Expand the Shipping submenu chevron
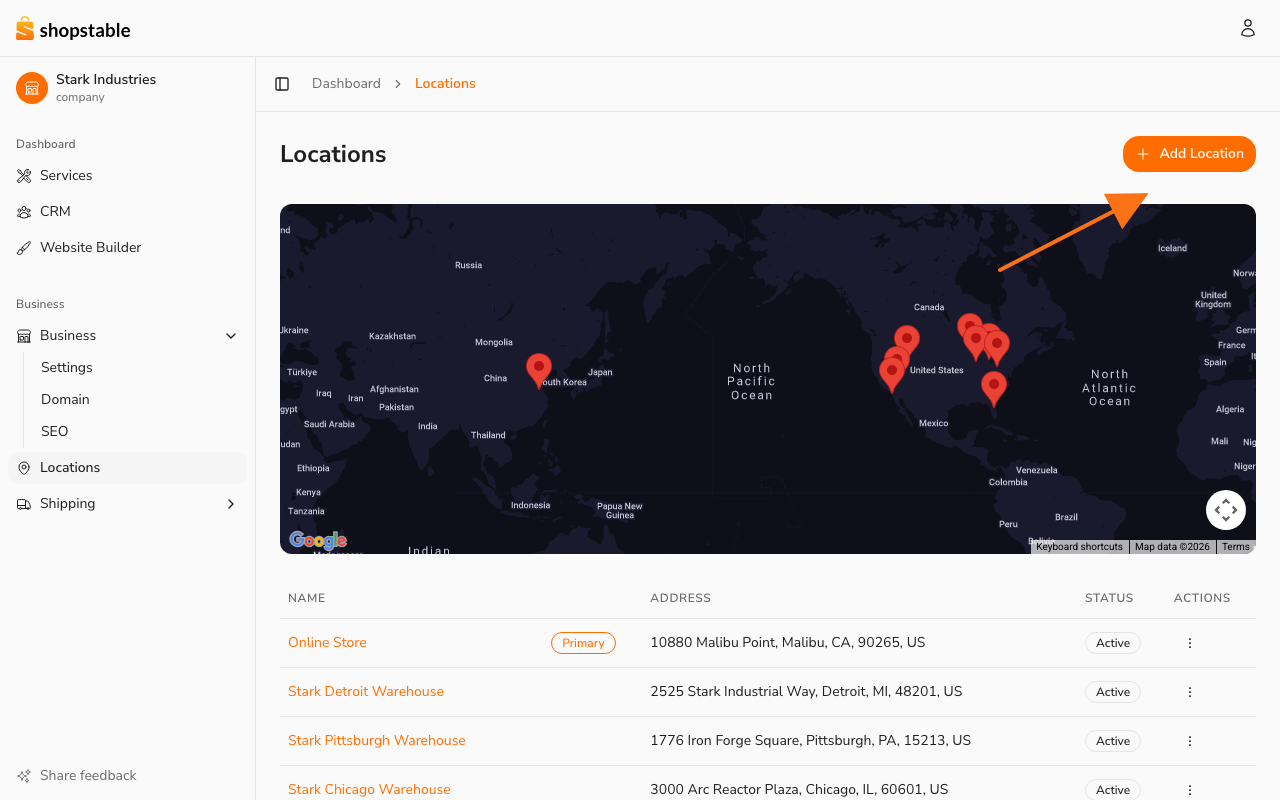This screenshot has height=800, width=1280. pos(231,504)
